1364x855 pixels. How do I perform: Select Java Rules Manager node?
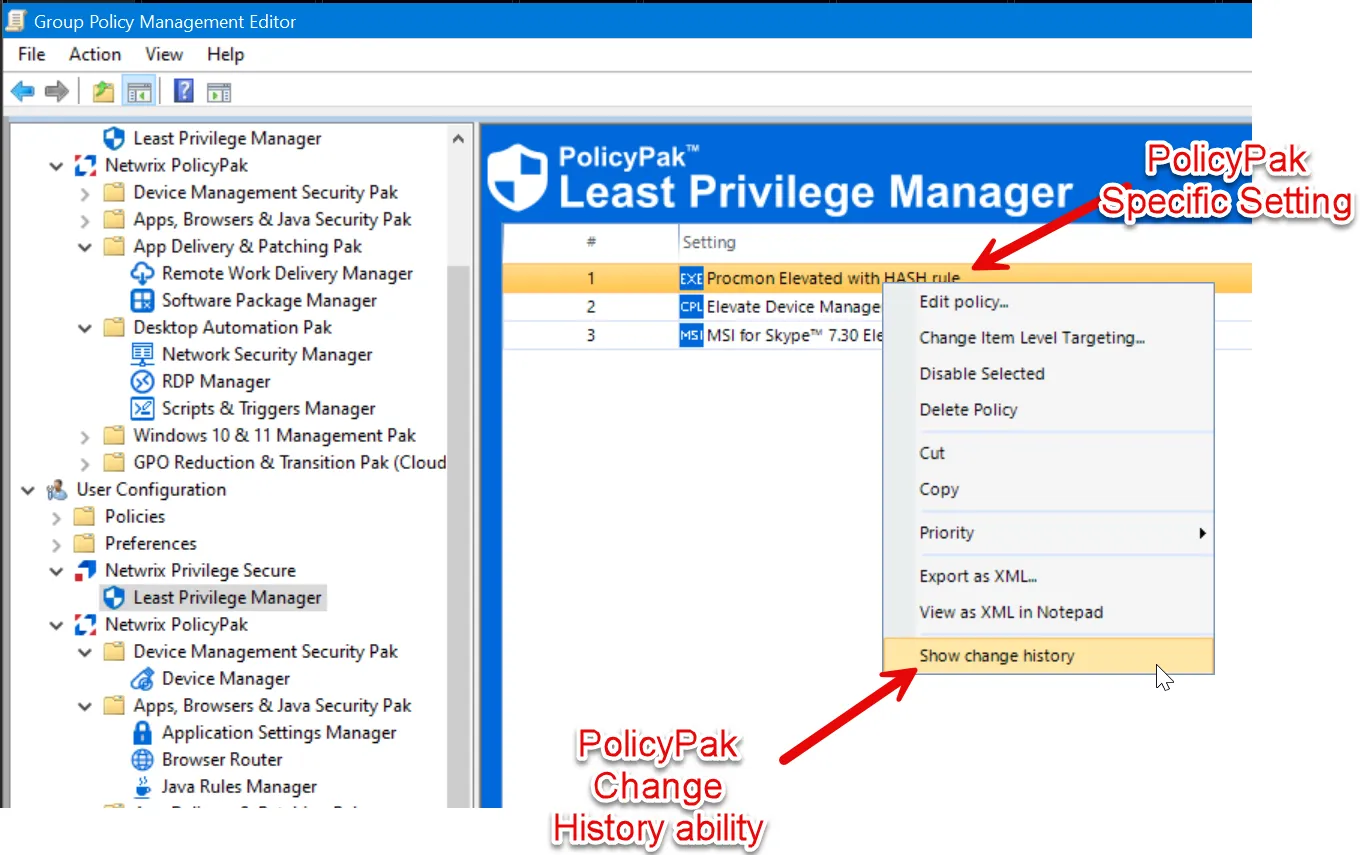pyautogui.click(x=239, y=786)
